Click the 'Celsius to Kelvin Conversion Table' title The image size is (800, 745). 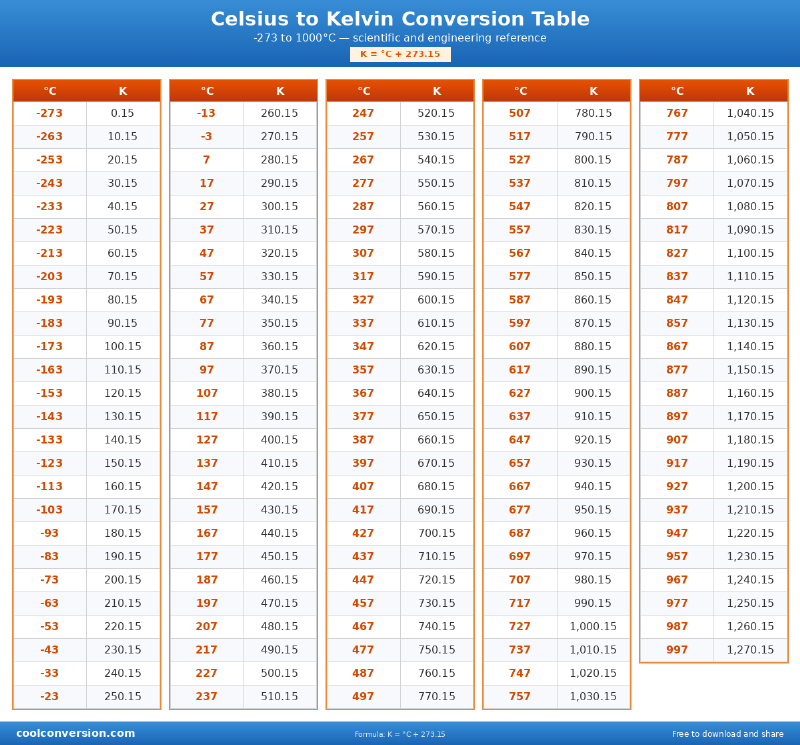(x=400, y=19)
